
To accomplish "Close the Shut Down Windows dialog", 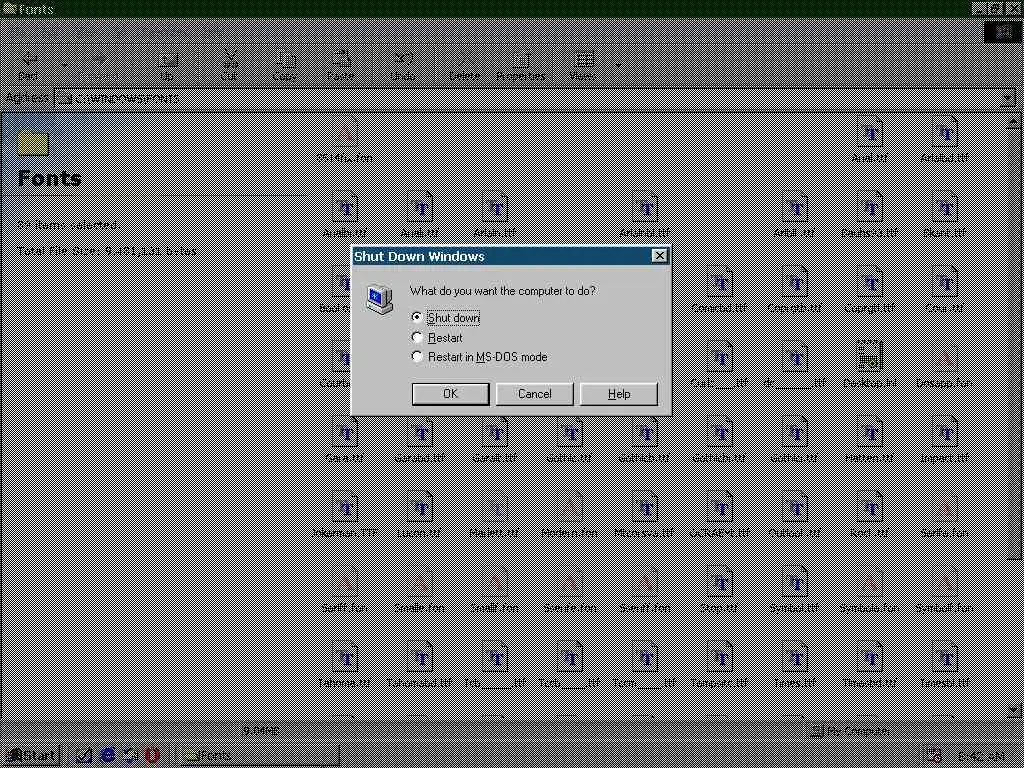I will 660,256.
